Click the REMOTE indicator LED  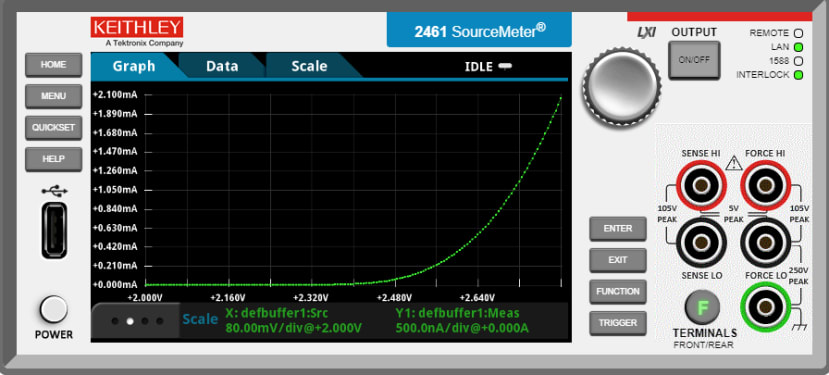[x=798, y=33]
